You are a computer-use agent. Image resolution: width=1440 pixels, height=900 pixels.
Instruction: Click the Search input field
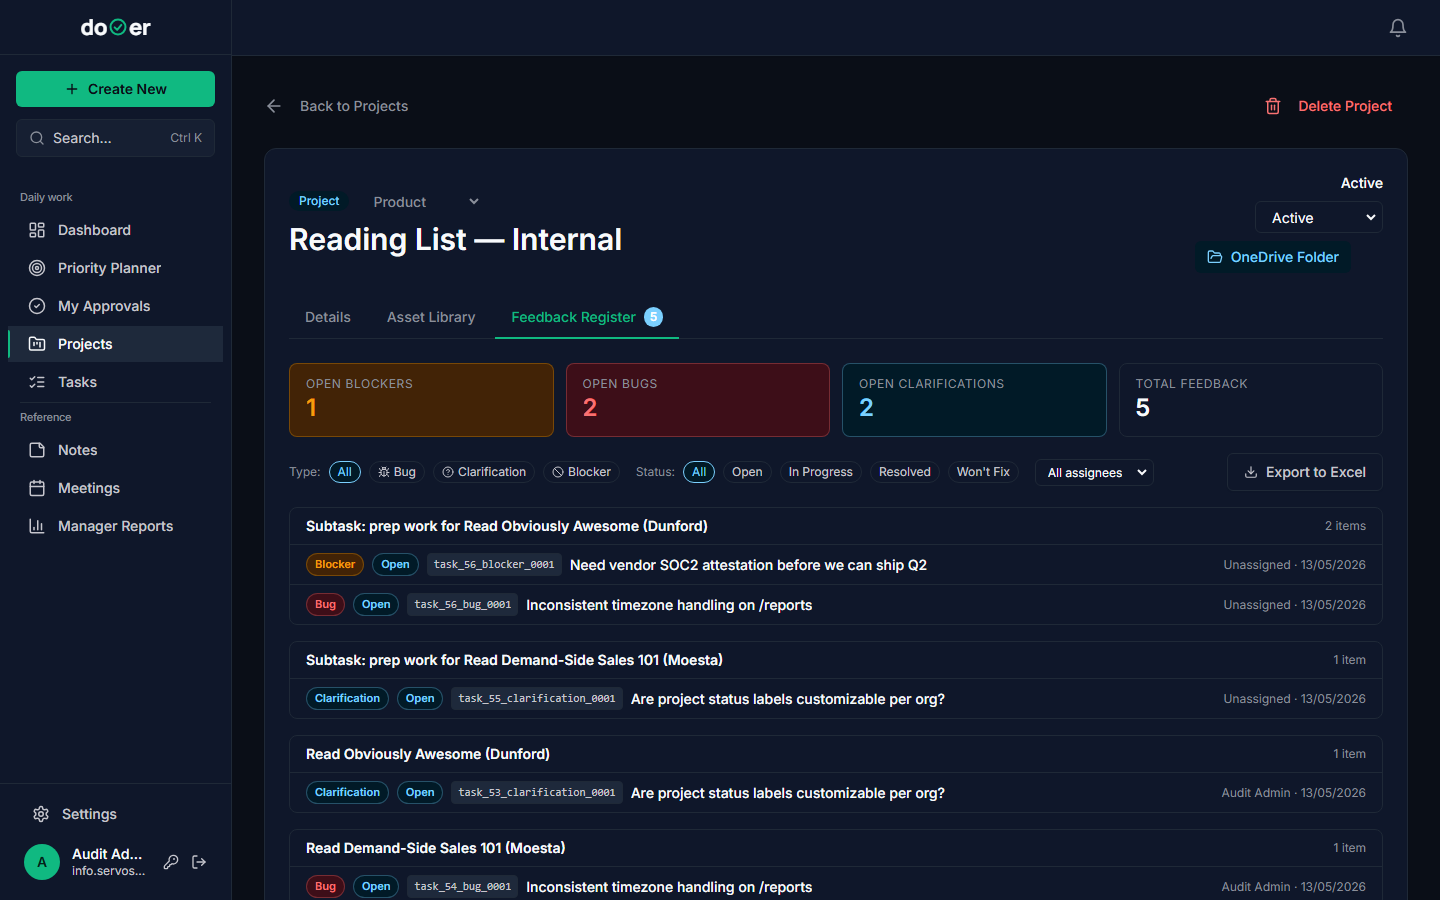pyautogui.click(x=115, y=138)
